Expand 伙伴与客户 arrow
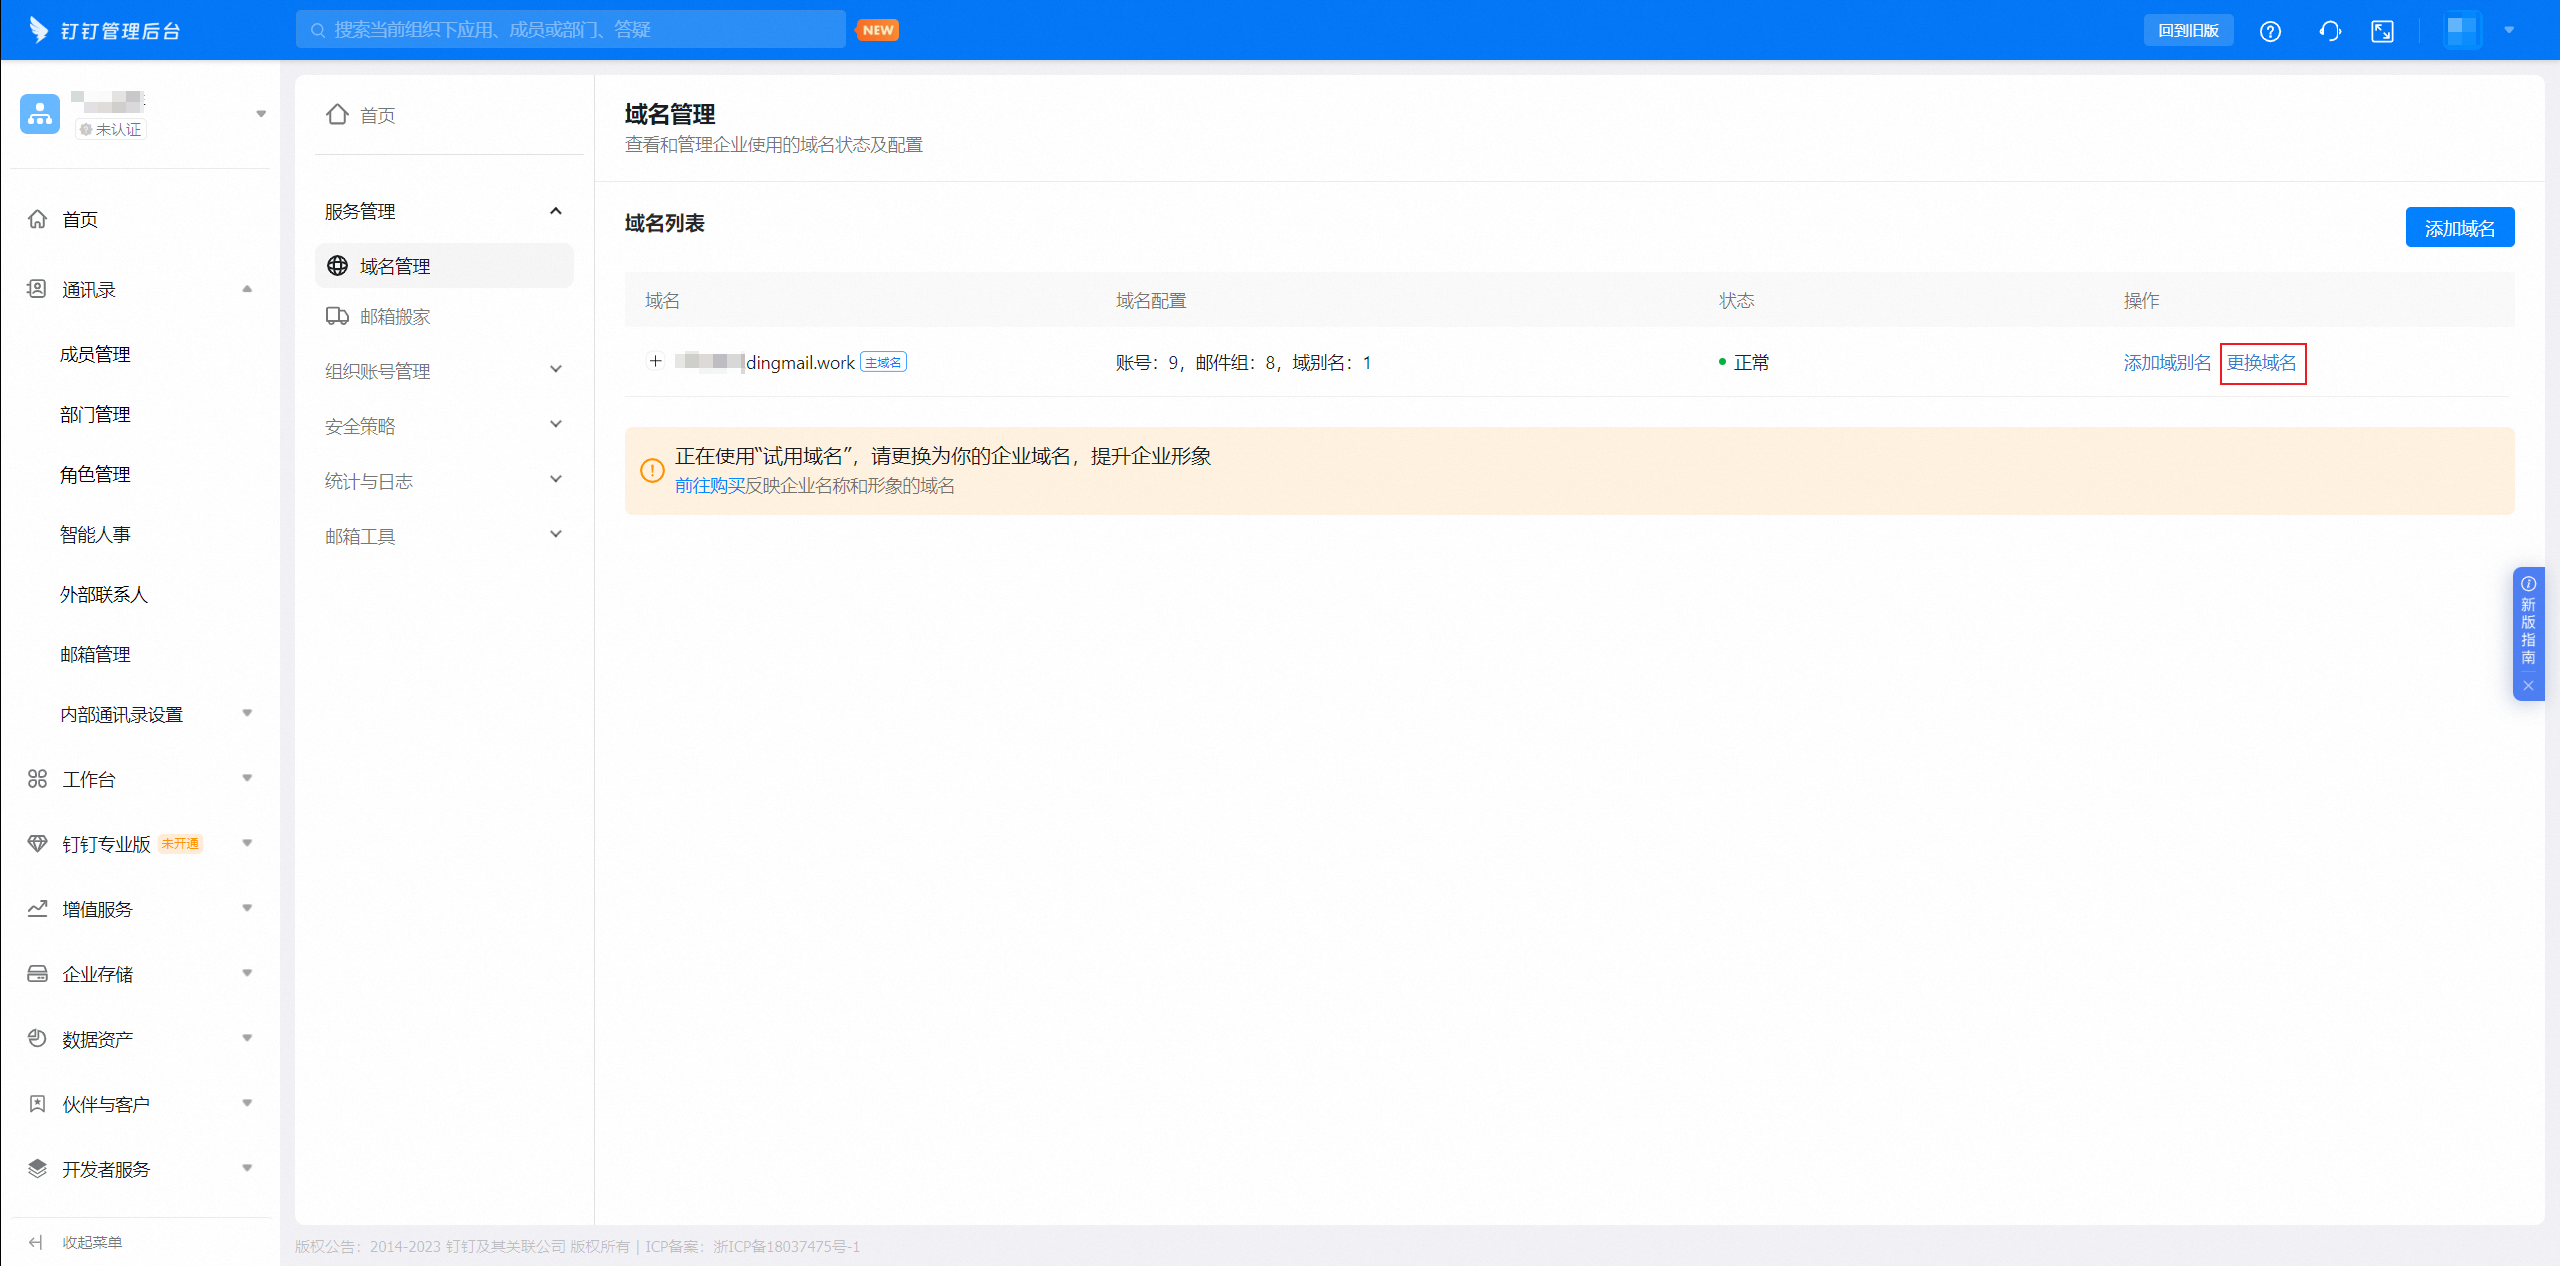 247,1103
